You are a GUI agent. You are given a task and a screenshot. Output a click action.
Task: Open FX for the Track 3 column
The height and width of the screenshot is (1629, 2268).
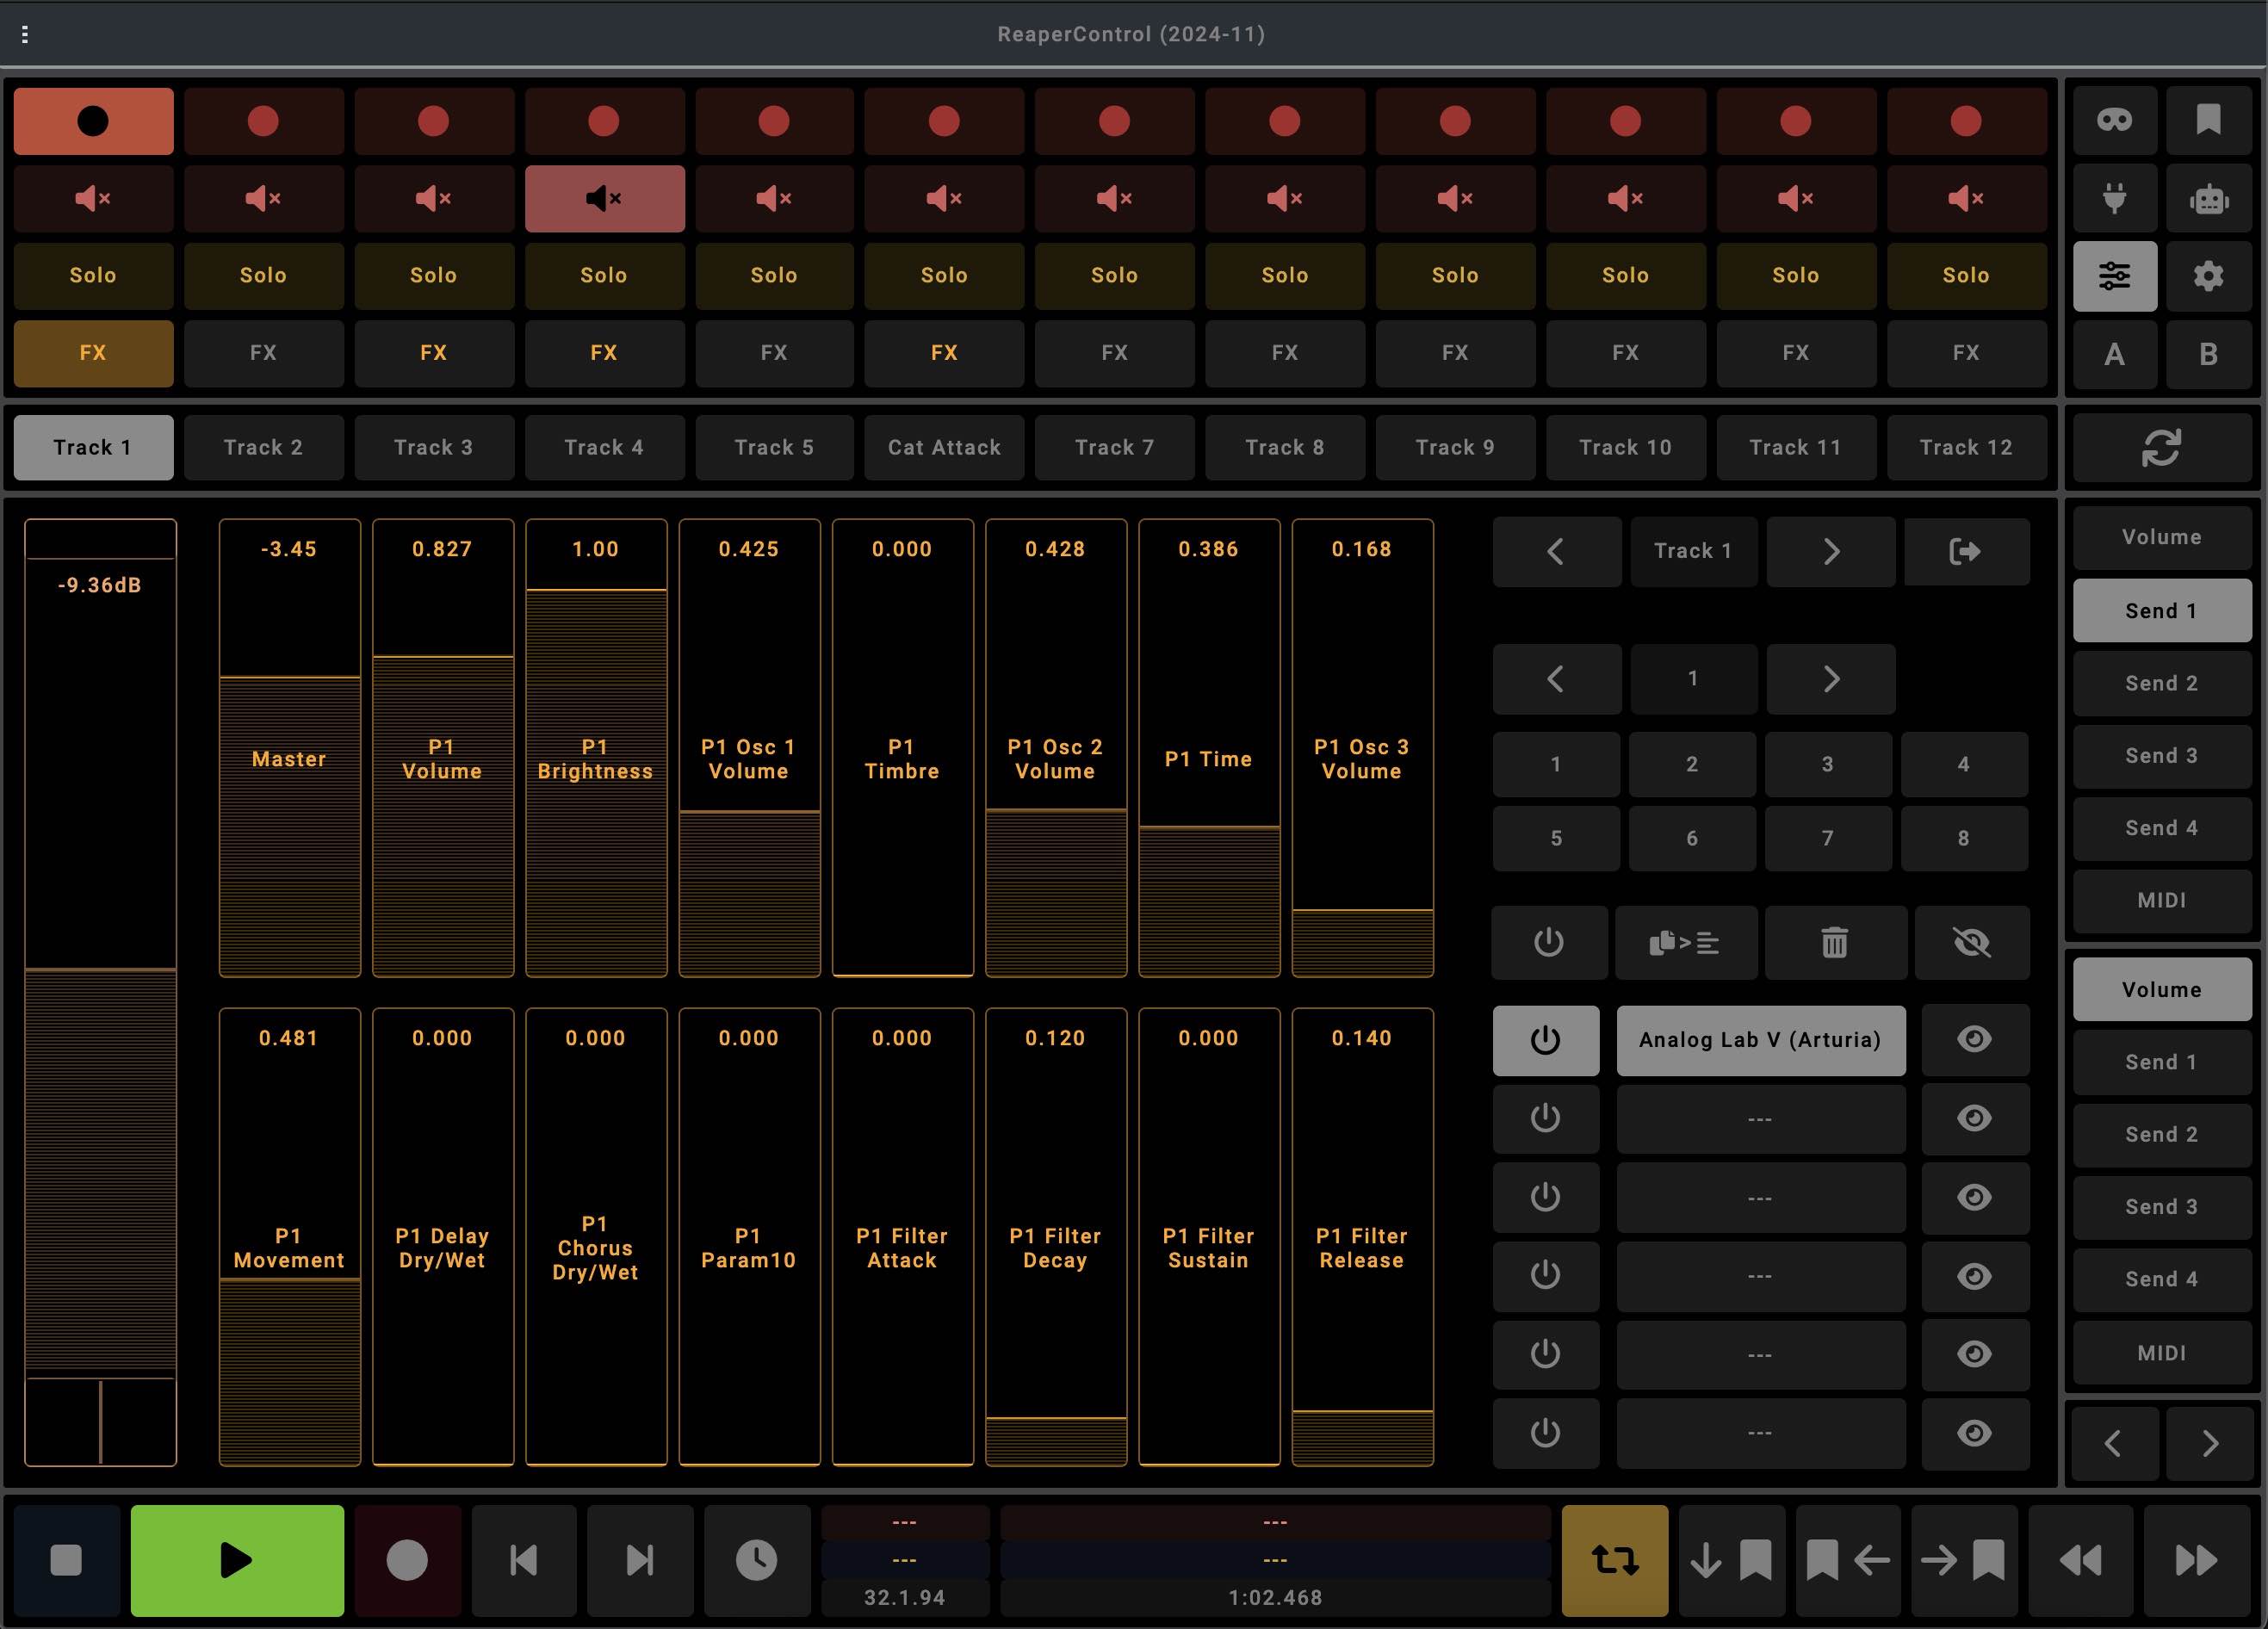click(433, 353)
